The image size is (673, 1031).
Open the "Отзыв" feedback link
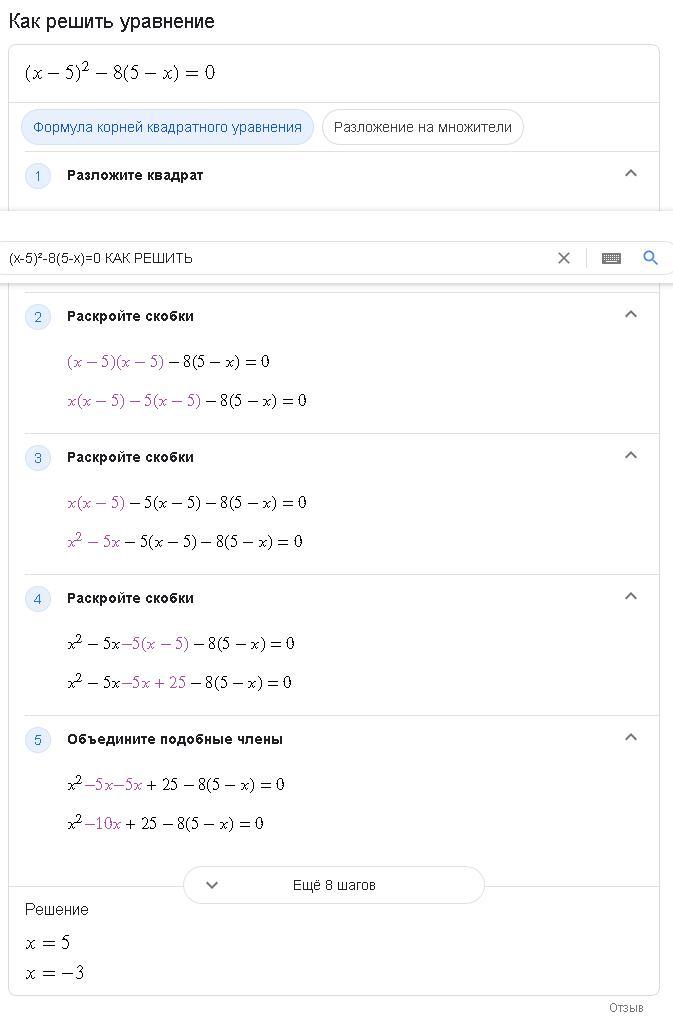(626, 1008)
